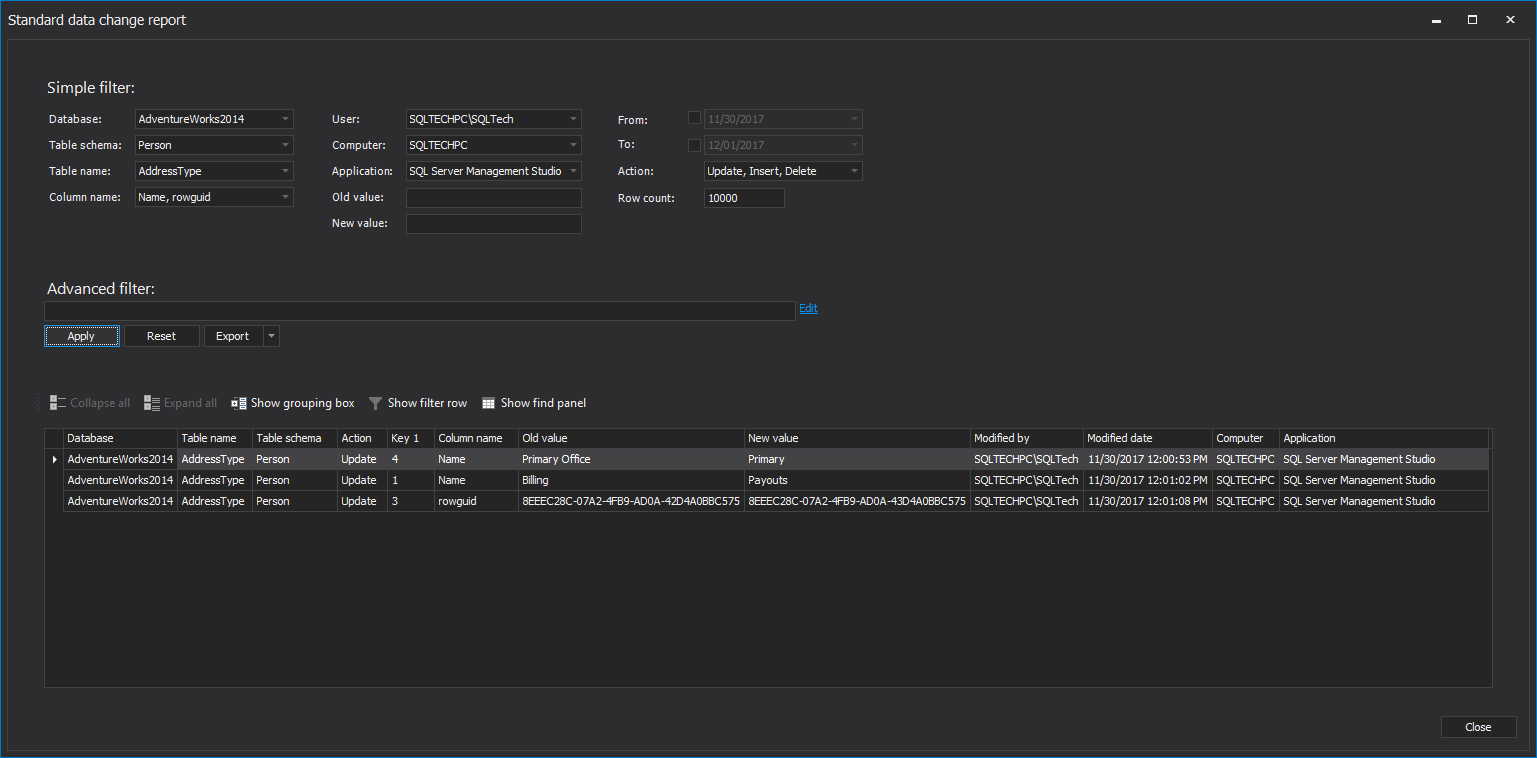Click the Collapse all icon
The width and height of the screenshot is (1537, 758).
[x=58, y=403]
